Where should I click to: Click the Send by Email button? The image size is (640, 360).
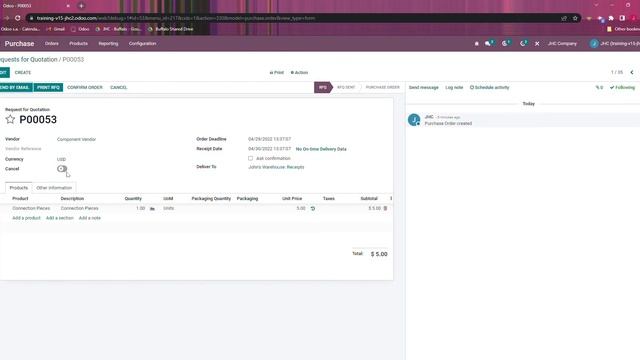click(x=16, y=87)
